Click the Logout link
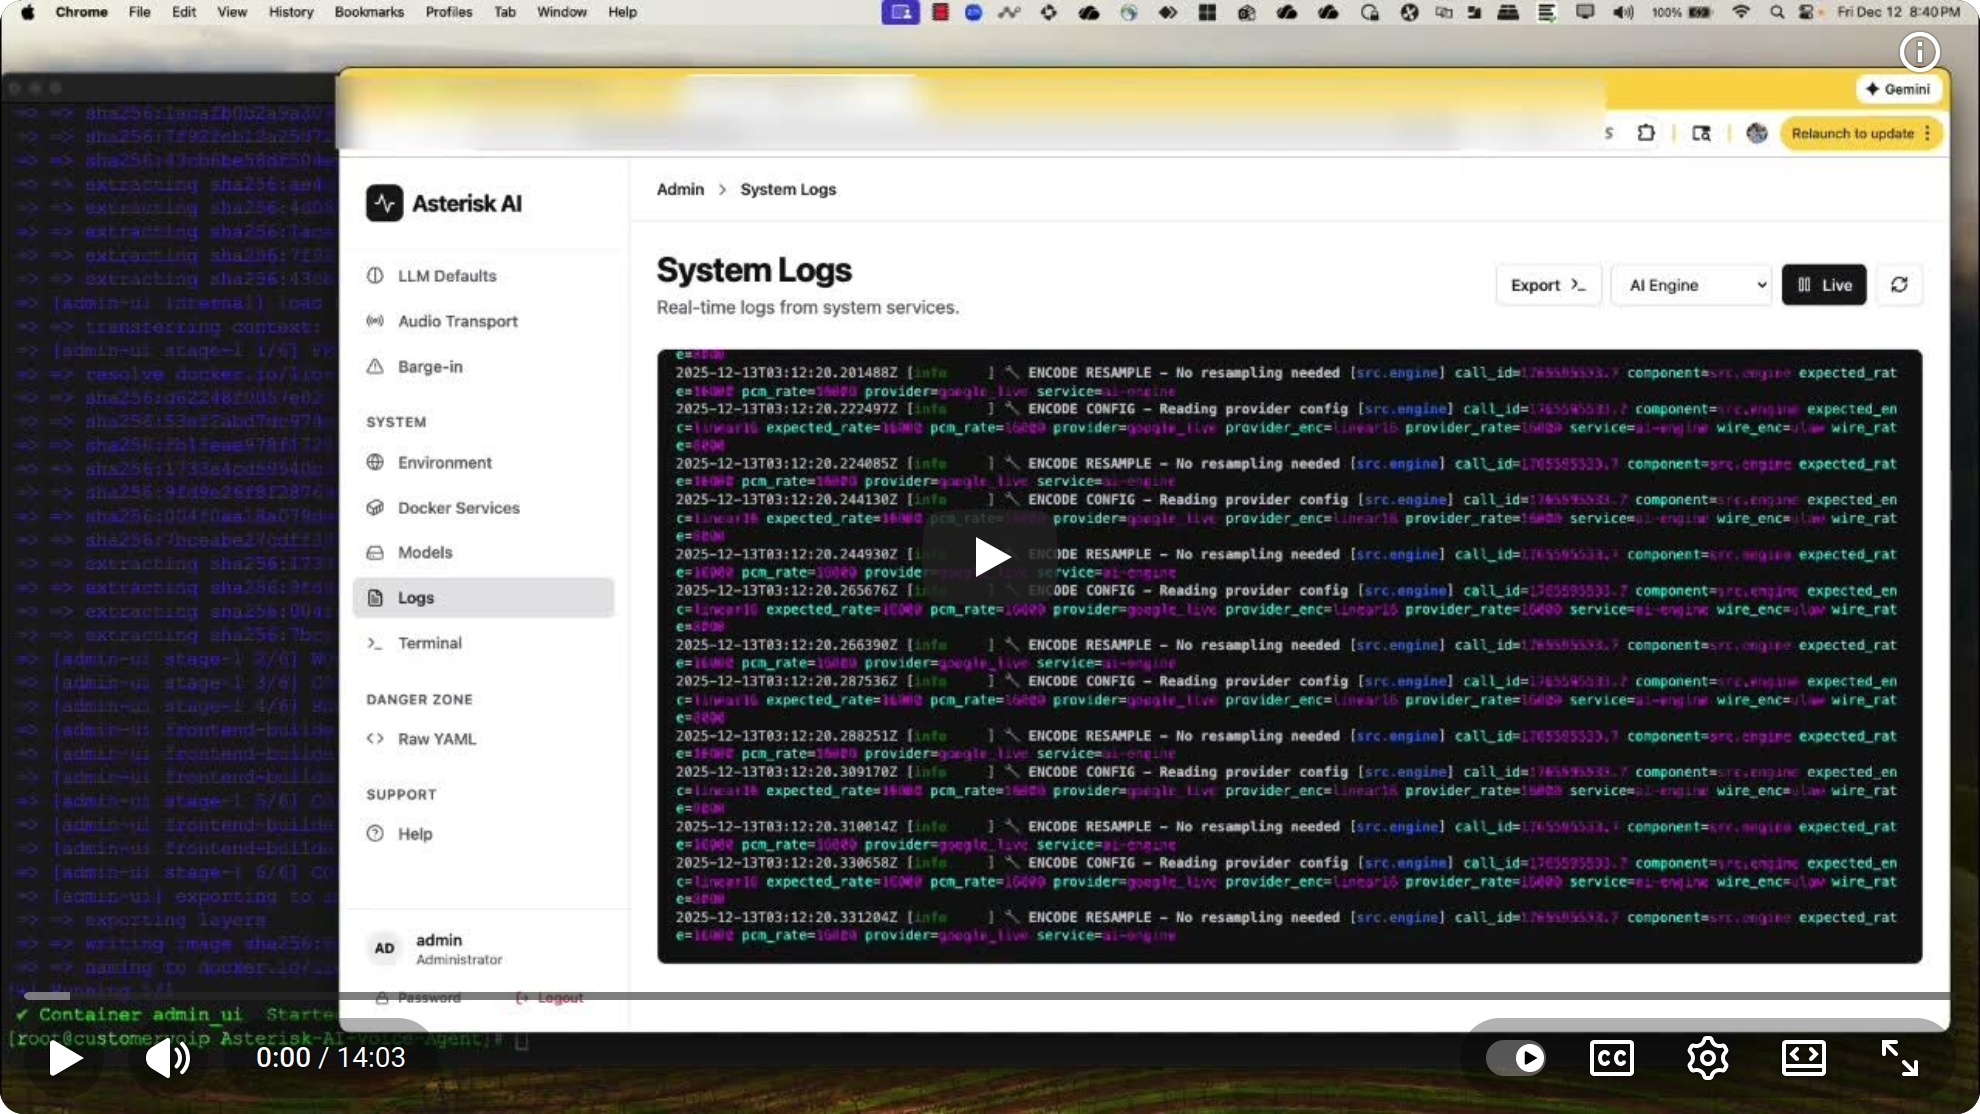1980x1114 pixels. click(550, 998)
